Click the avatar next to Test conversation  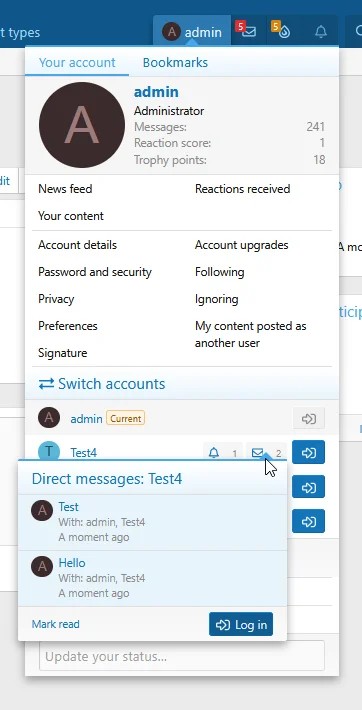(x=42, y=511)
